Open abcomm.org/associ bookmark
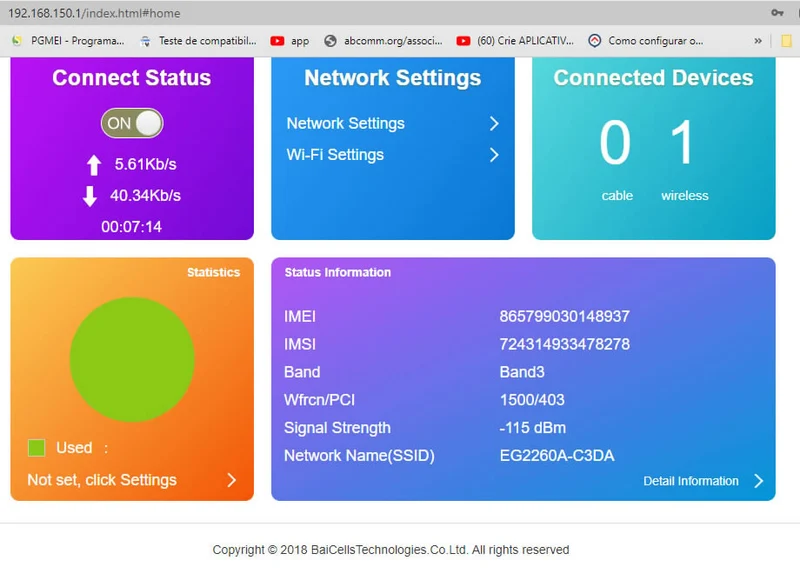Screen dimensions: 800x587 tap(384, 41)
